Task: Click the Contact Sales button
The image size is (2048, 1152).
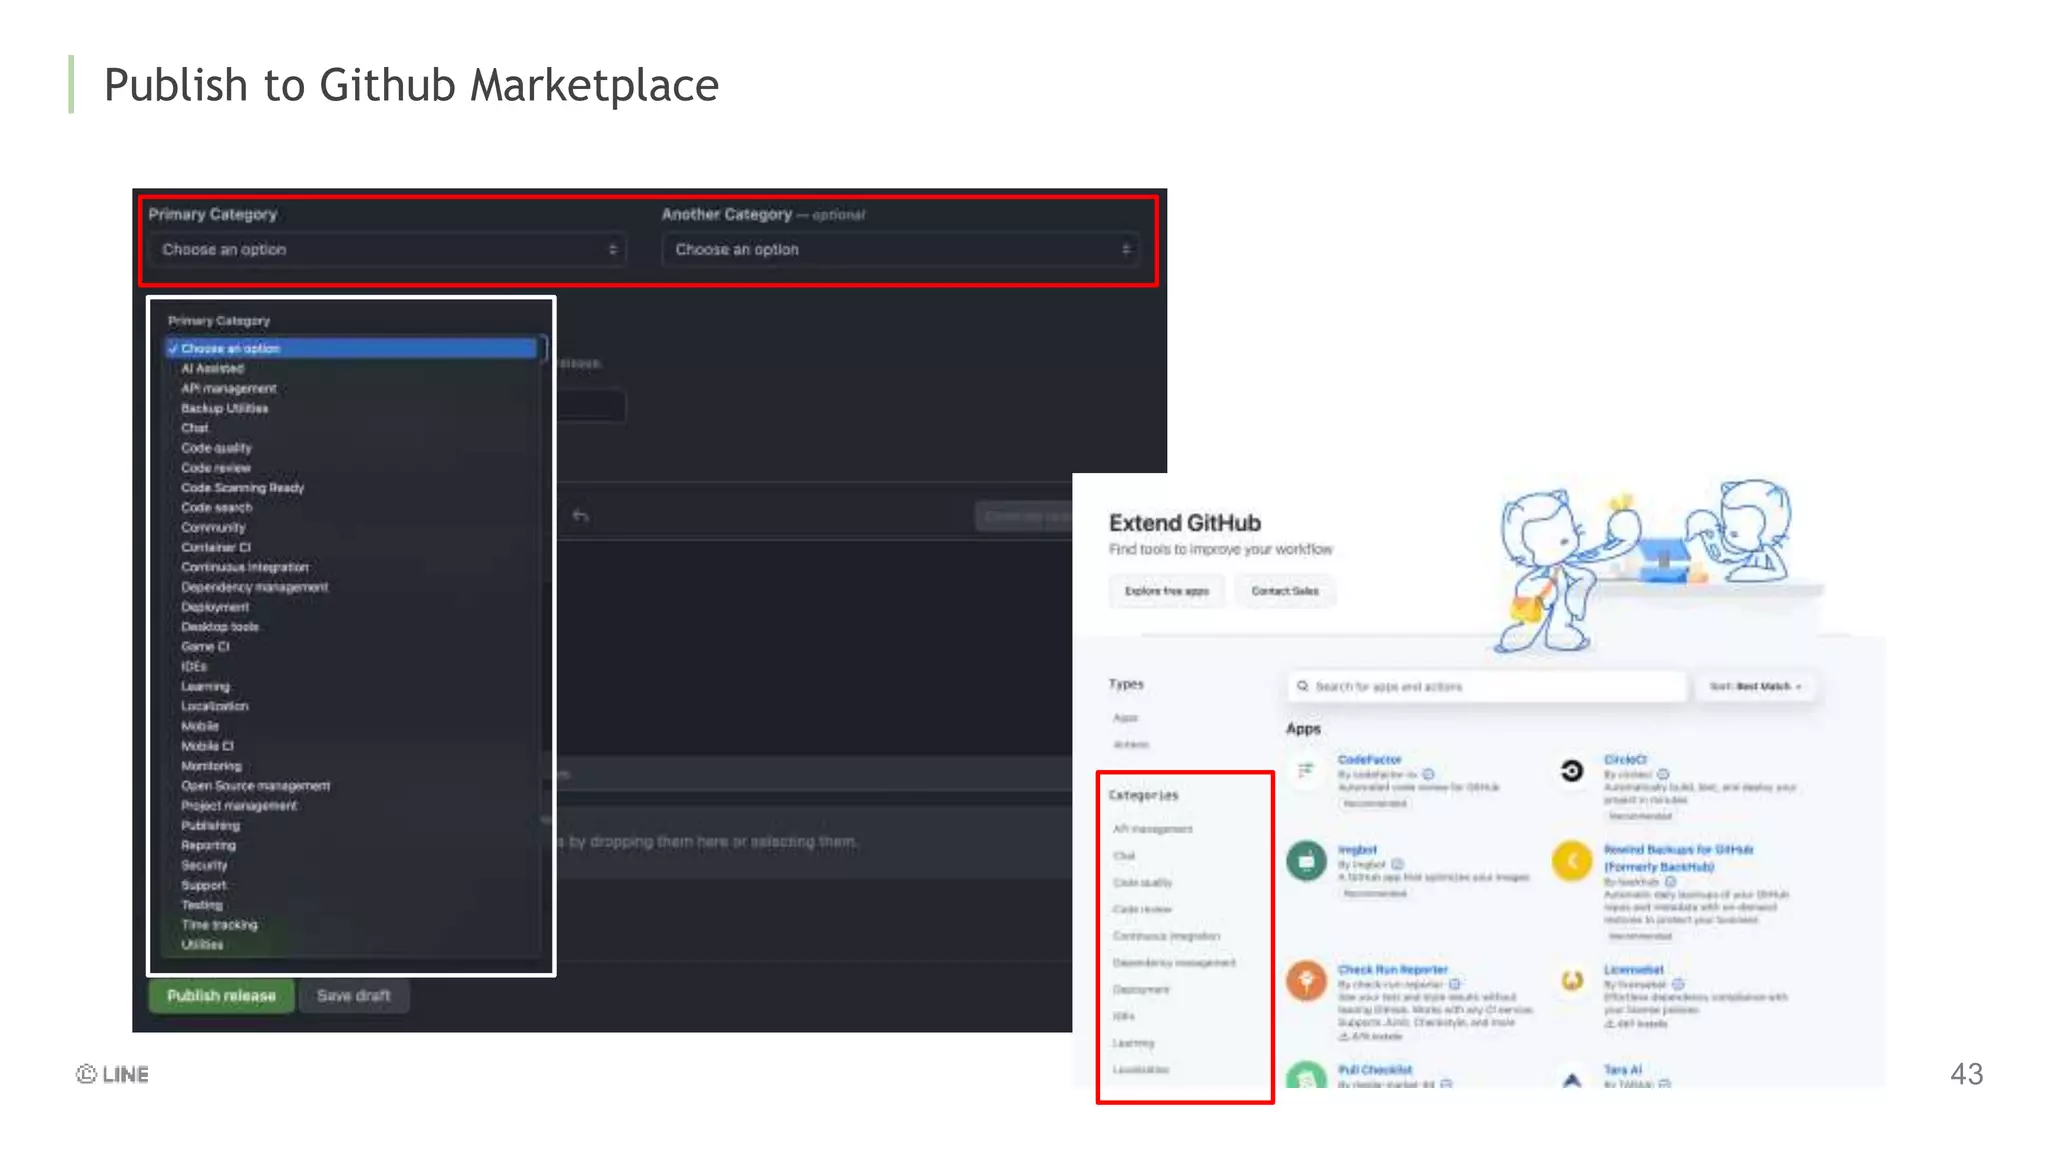Action: (x=1284, y=591)
